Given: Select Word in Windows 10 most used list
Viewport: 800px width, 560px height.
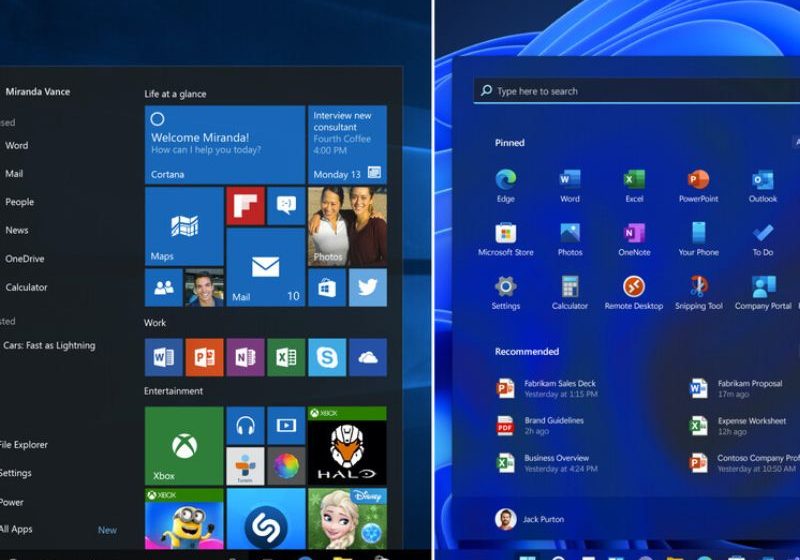Looking at the screenshot, I should click(x=16, y=145).
